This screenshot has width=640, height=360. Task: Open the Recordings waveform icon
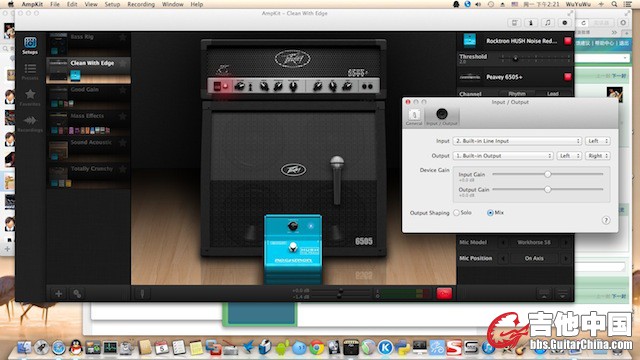[x=30, y=124]
